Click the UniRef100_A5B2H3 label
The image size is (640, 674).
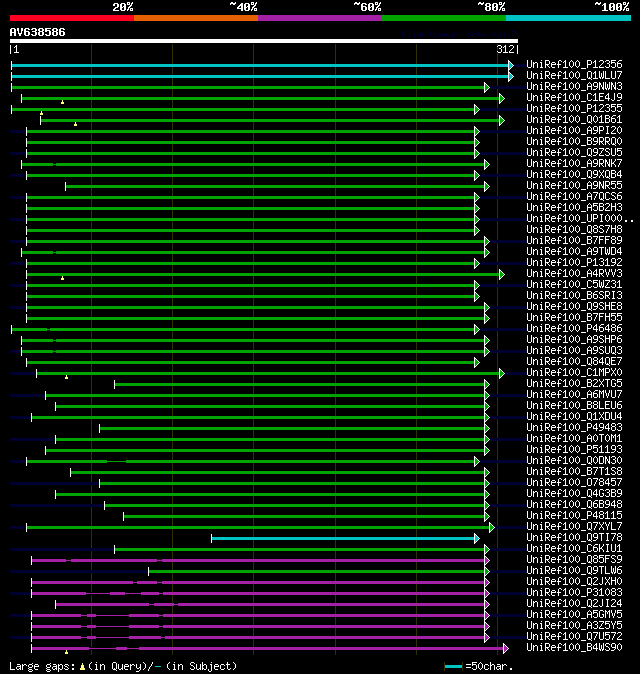[574, 208]
